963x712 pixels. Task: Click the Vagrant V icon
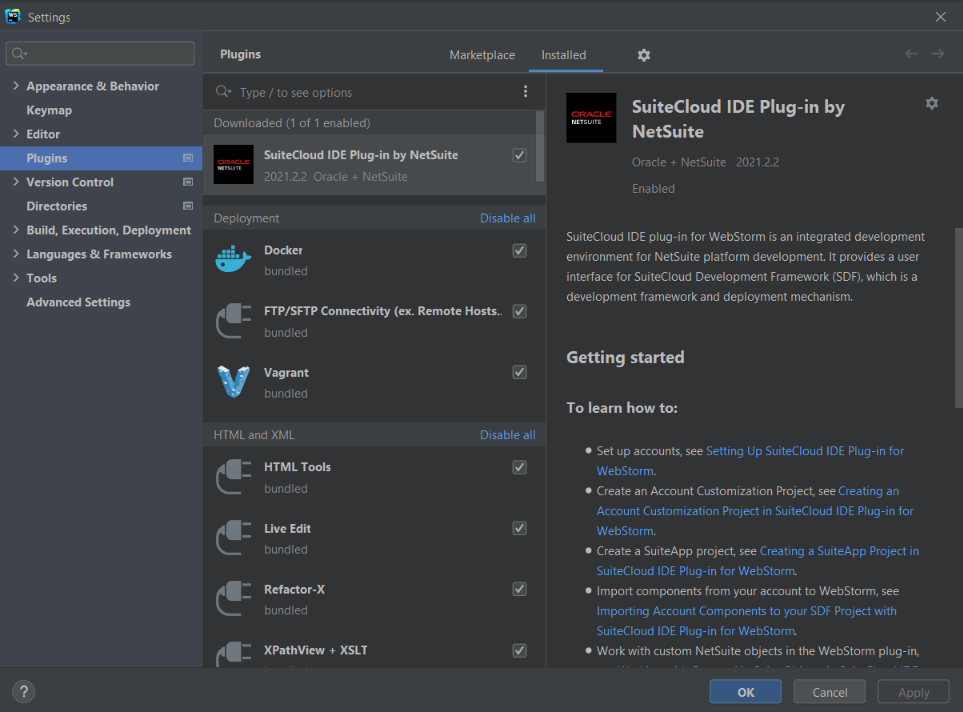[233, 381]
